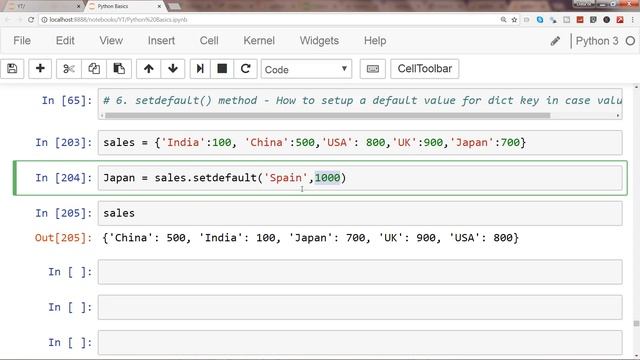Image resolution: width=640 pixels, height=360 pixels.
Task: Run the cell with the step-forward icon
Action: (x=200, y=69)
